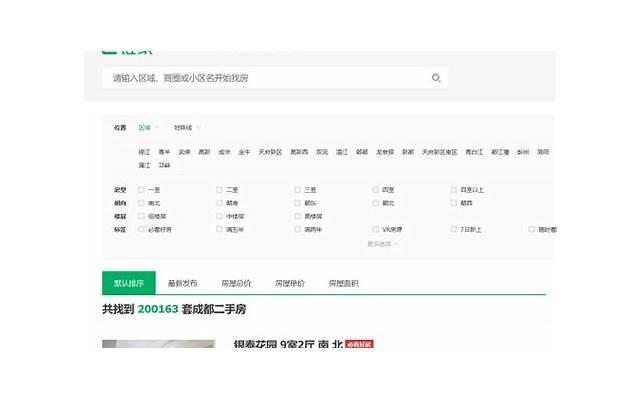Filter by 金牛 district
640x400 pixels.
tap(244, 152)
